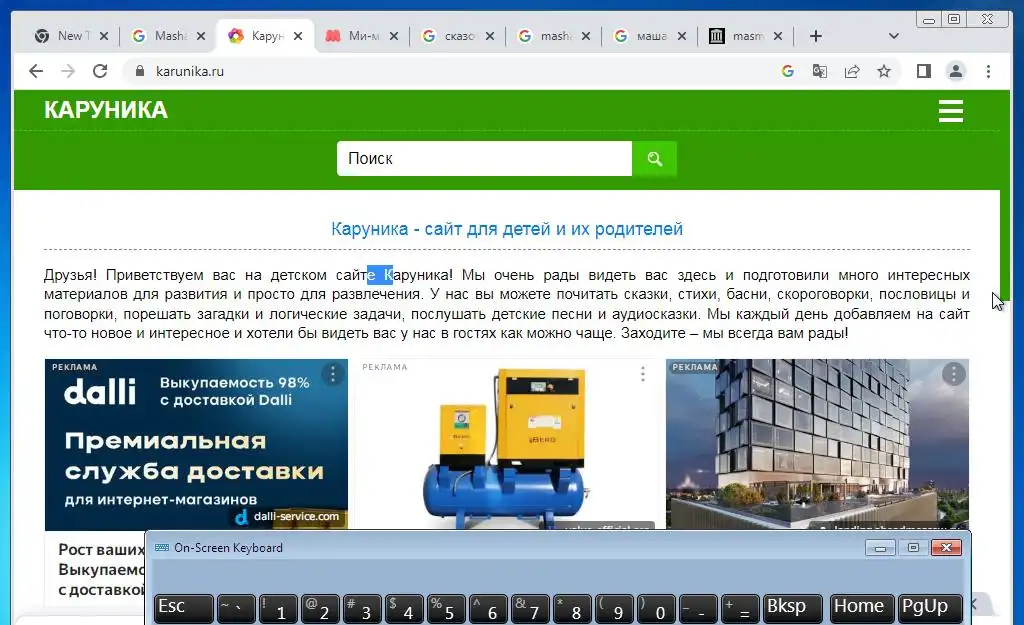
Task: Open the dalli delivery service ad
Action: click(196, 444)
